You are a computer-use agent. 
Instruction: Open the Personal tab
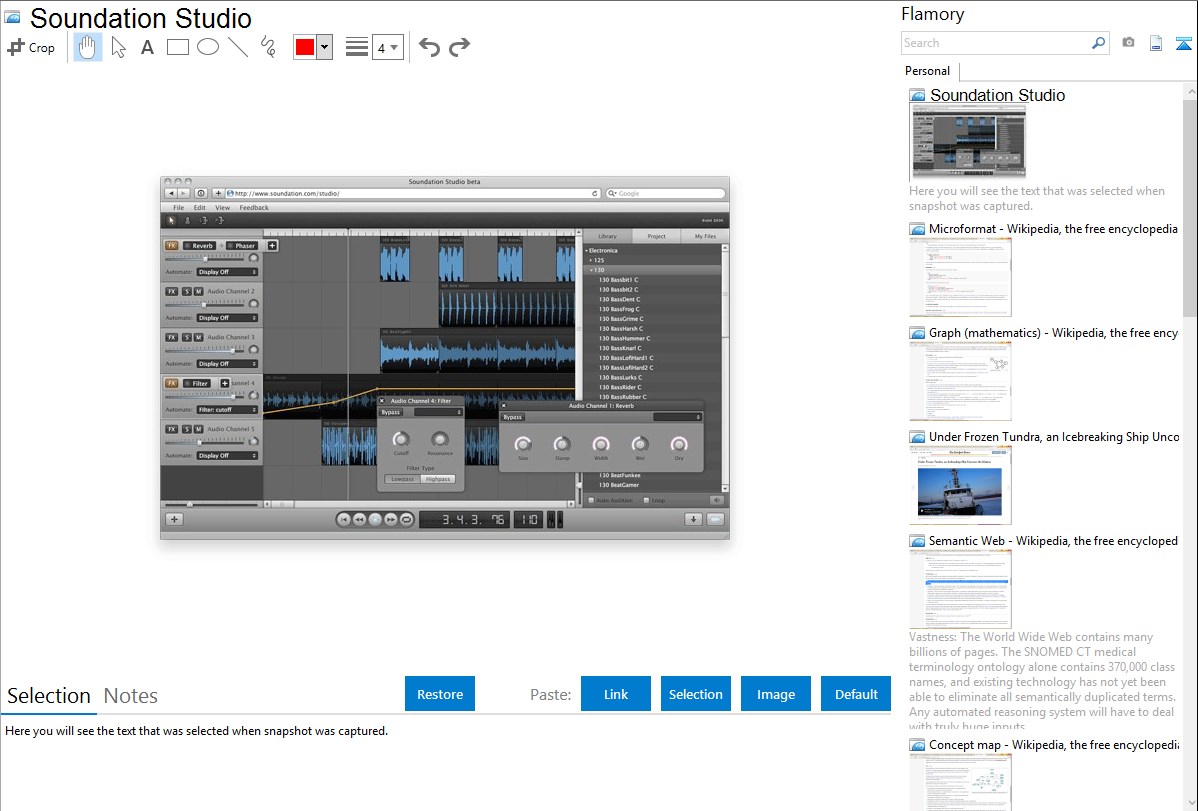coord(927,71)
